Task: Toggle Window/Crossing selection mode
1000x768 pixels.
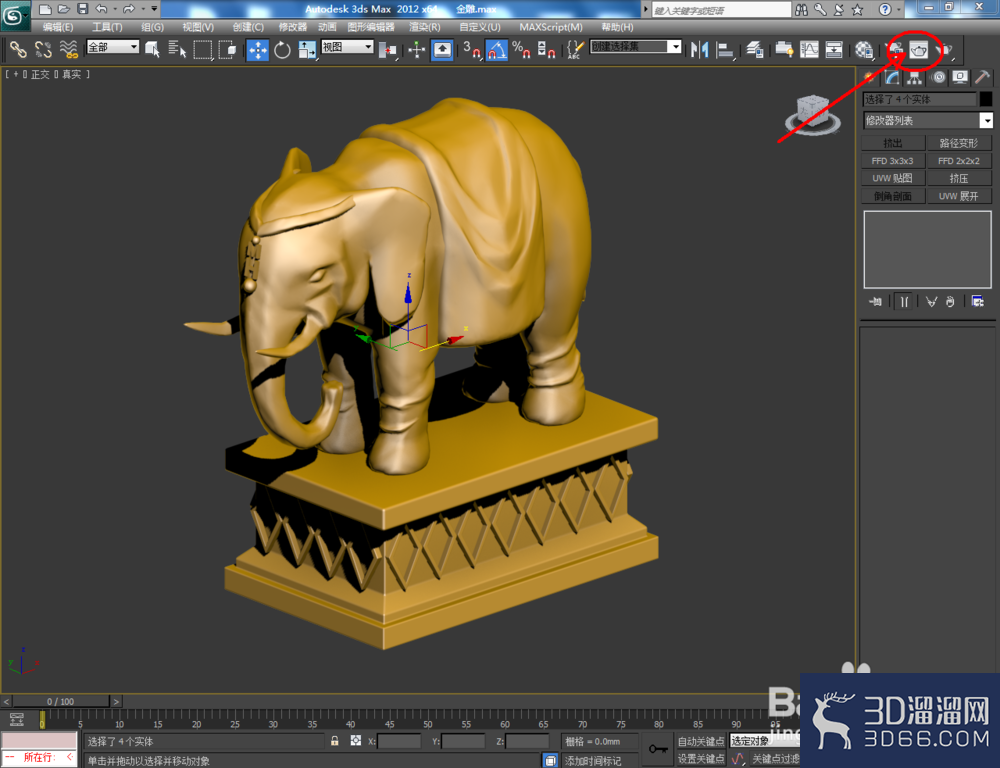Action: 227,49
